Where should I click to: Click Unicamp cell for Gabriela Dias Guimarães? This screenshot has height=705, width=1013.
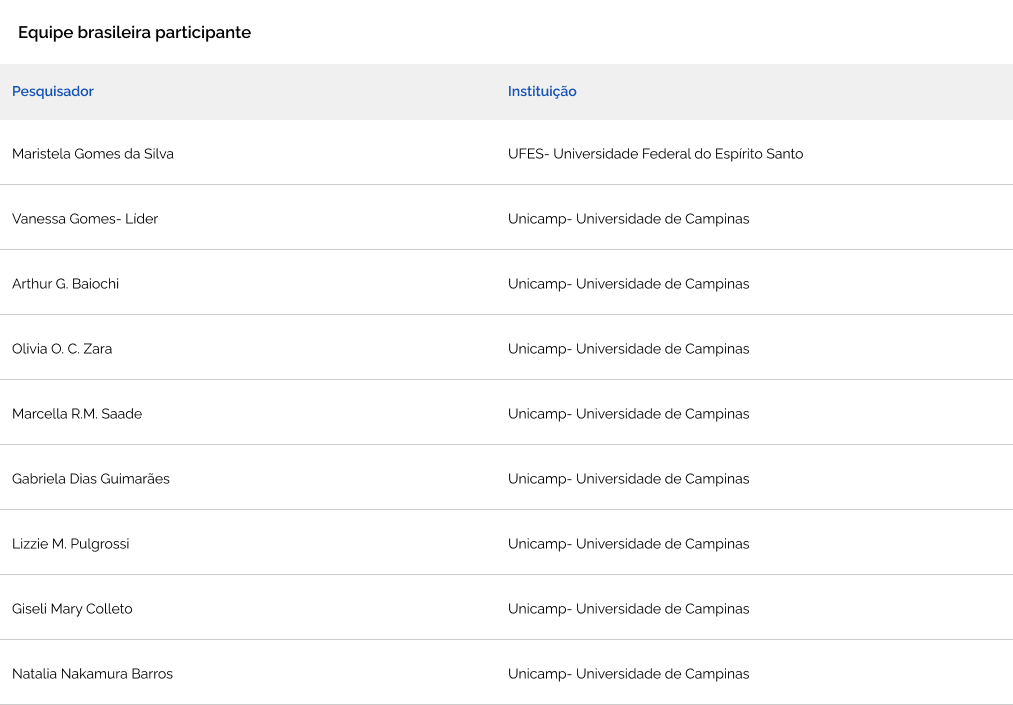[x=628, y=479]
